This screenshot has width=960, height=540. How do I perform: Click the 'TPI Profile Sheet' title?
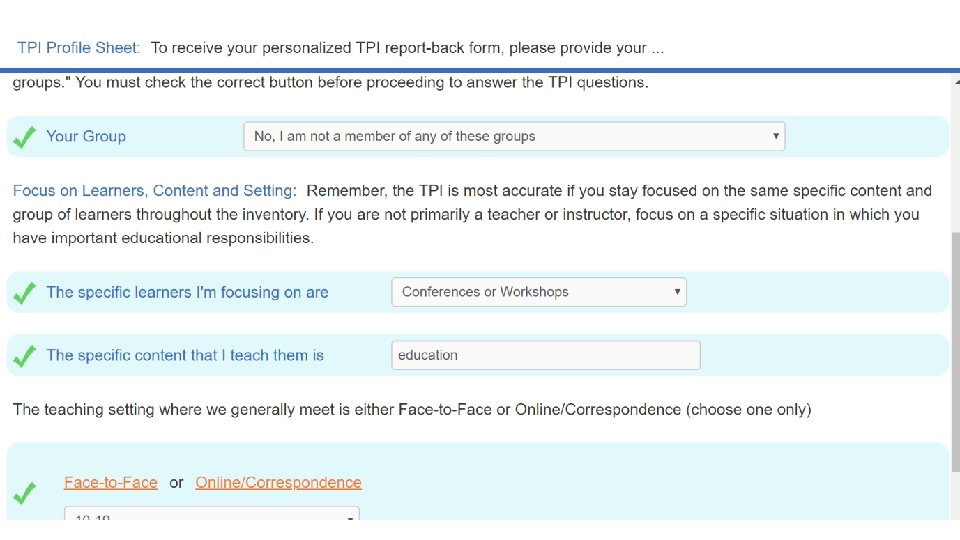(x=78, y=47)
